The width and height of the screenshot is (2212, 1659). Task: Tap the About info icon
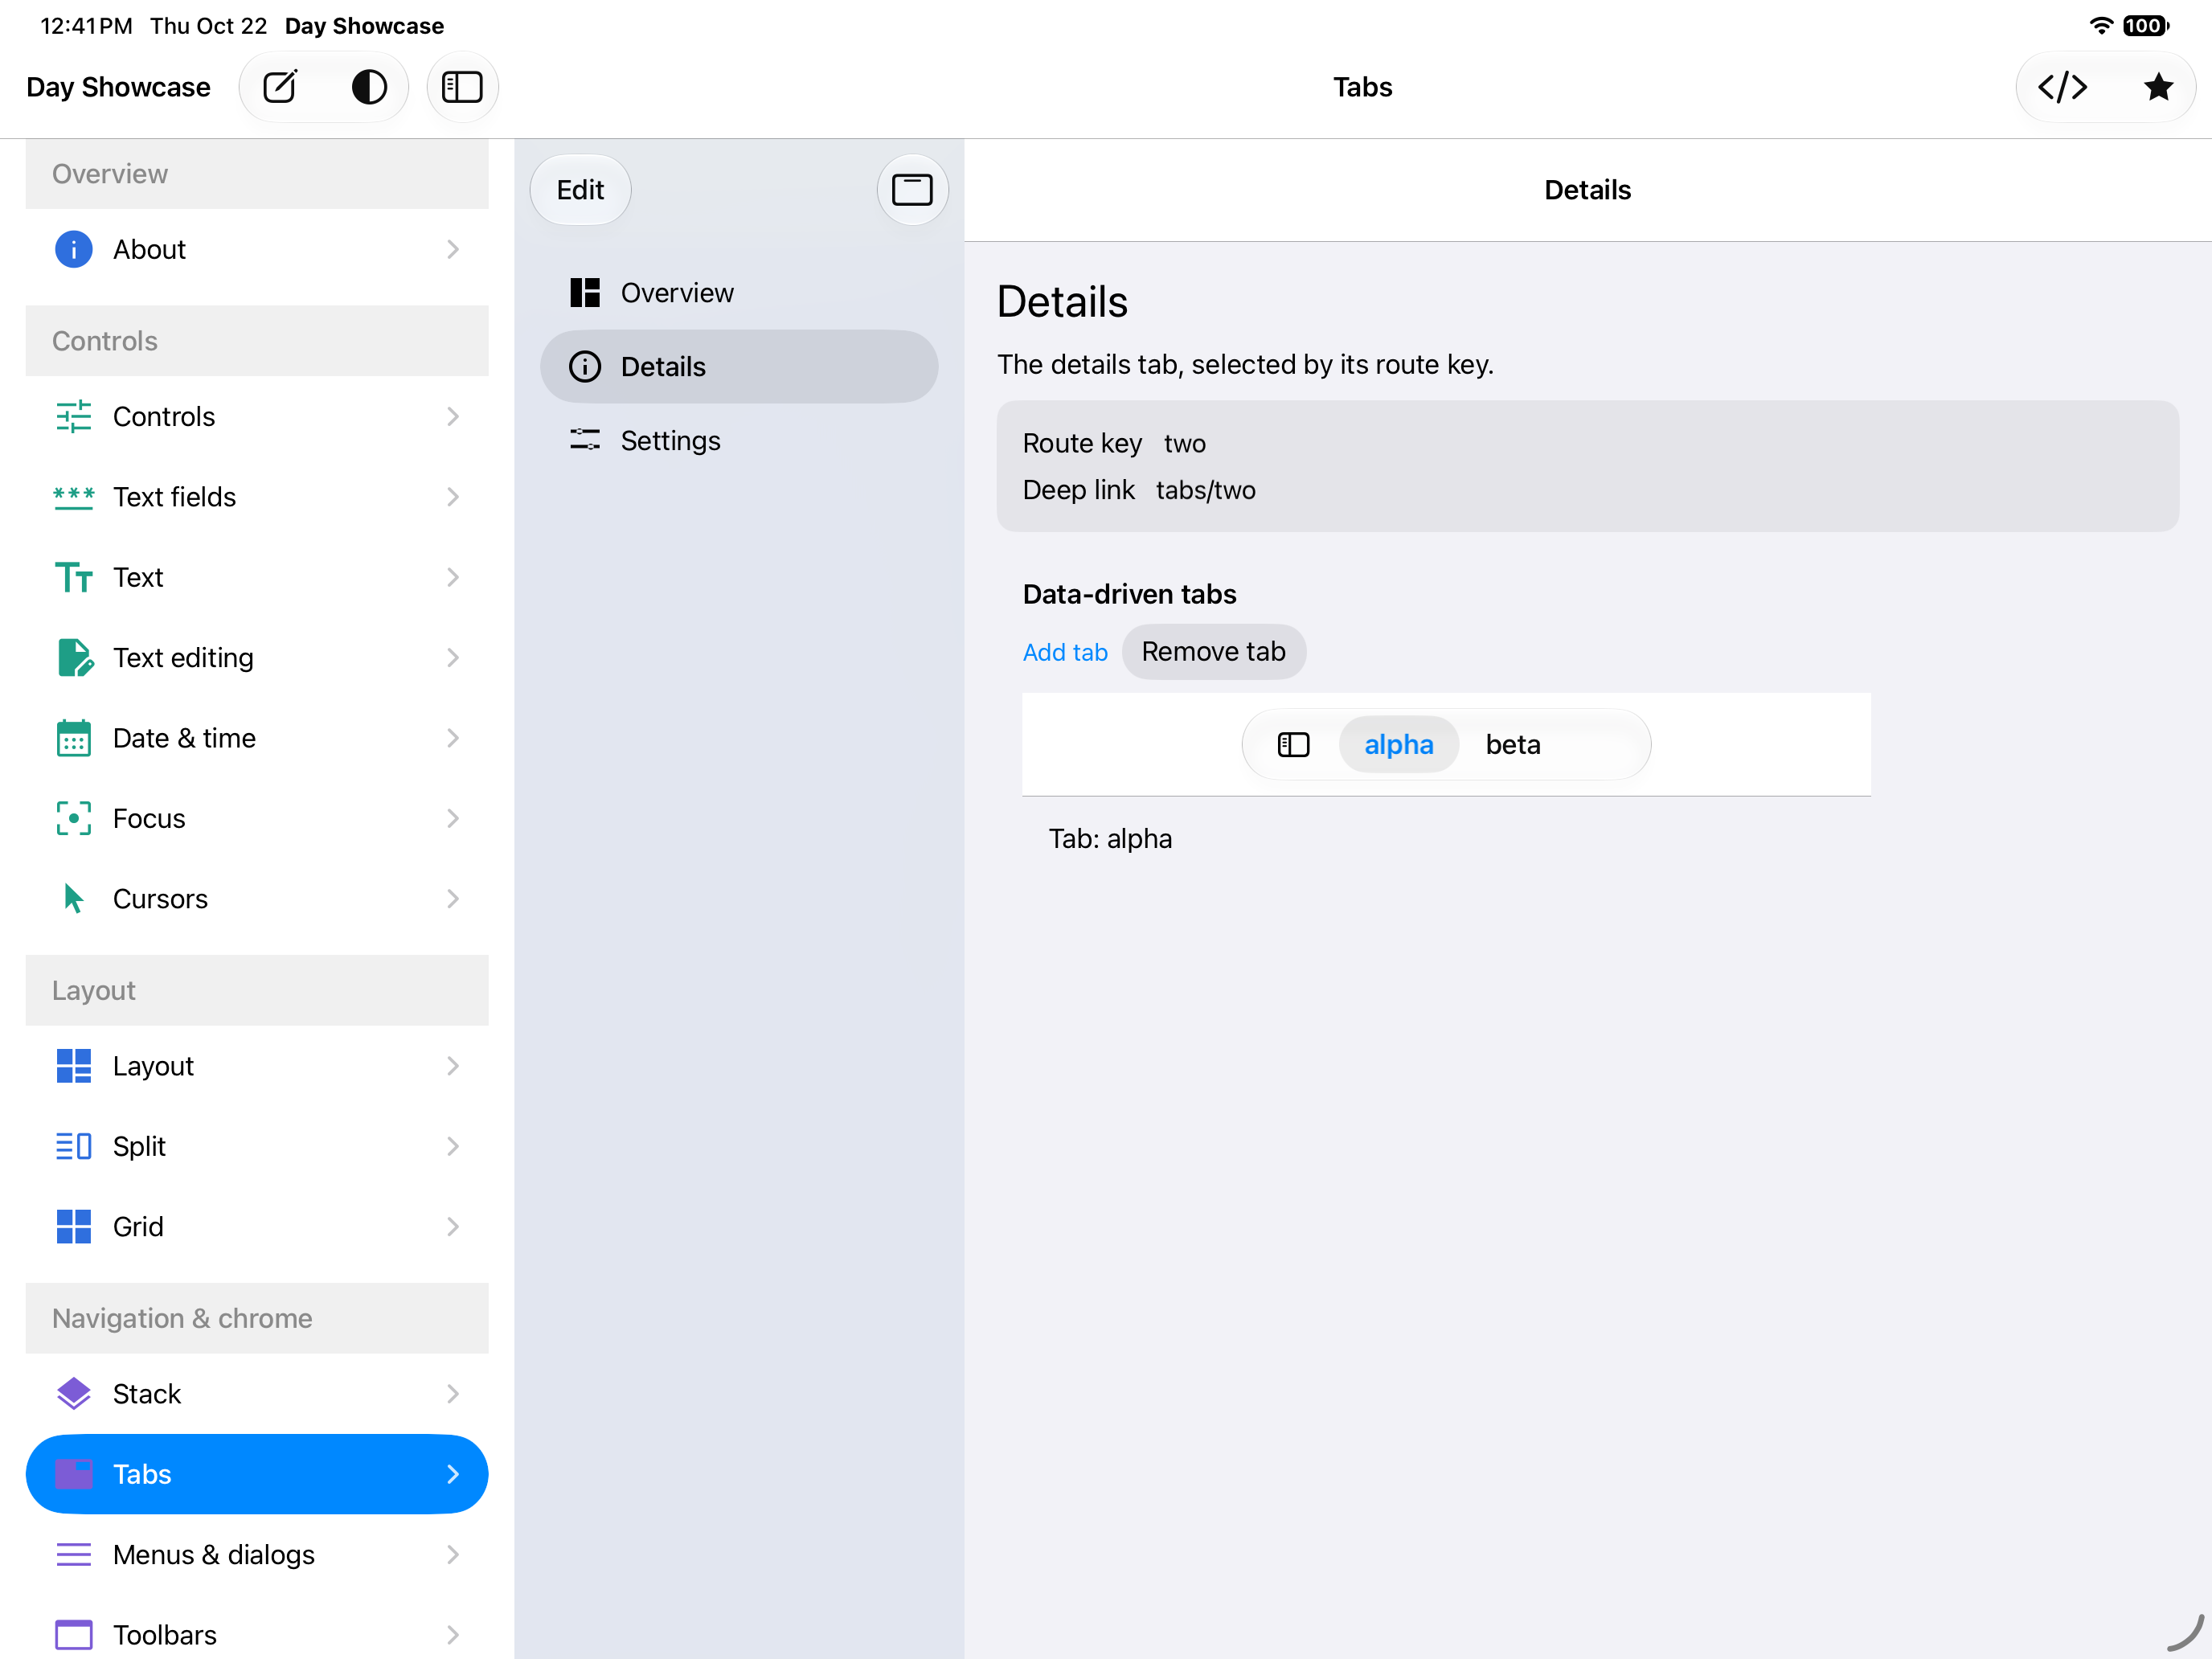pyautogui.click(x=73, y=249)
